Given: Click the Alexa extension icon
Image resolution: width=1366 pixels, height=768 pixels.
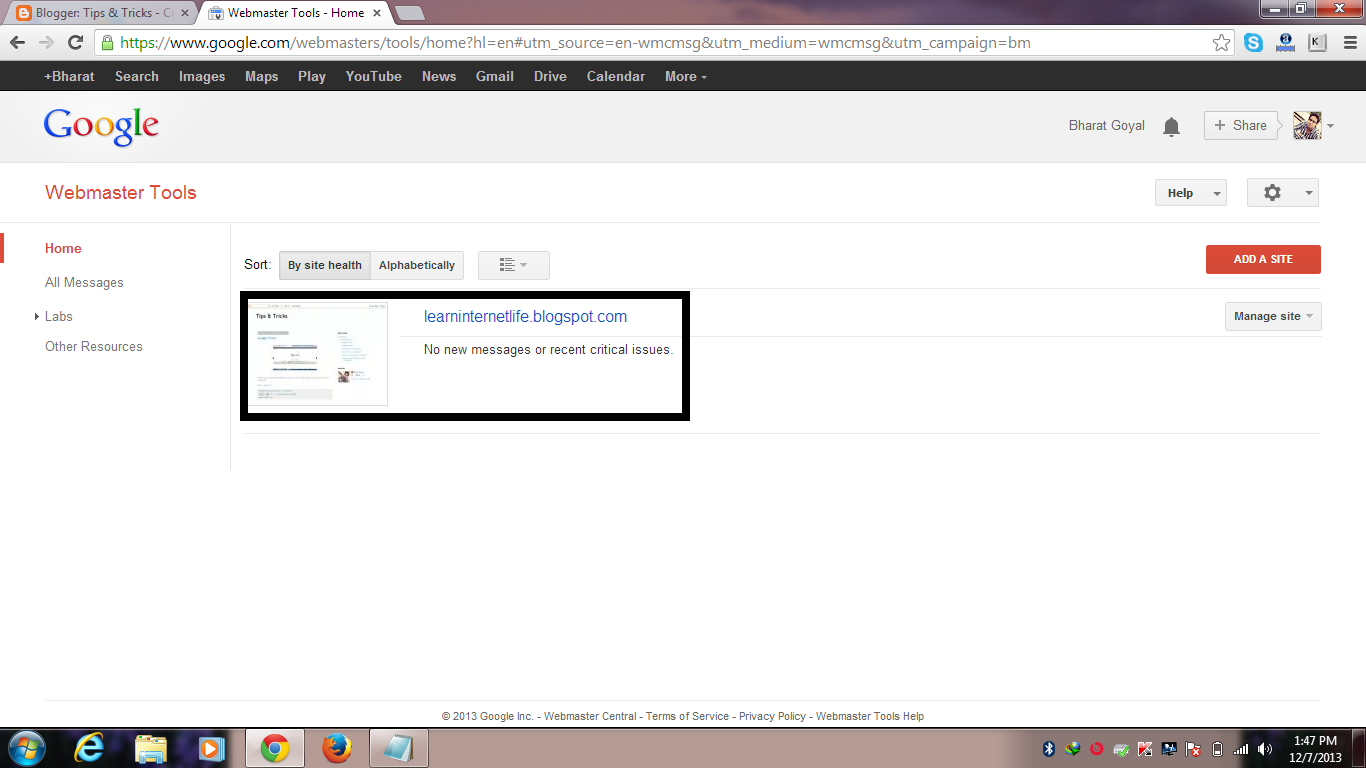Looking at the screenshot, I should coord(1286,43).
